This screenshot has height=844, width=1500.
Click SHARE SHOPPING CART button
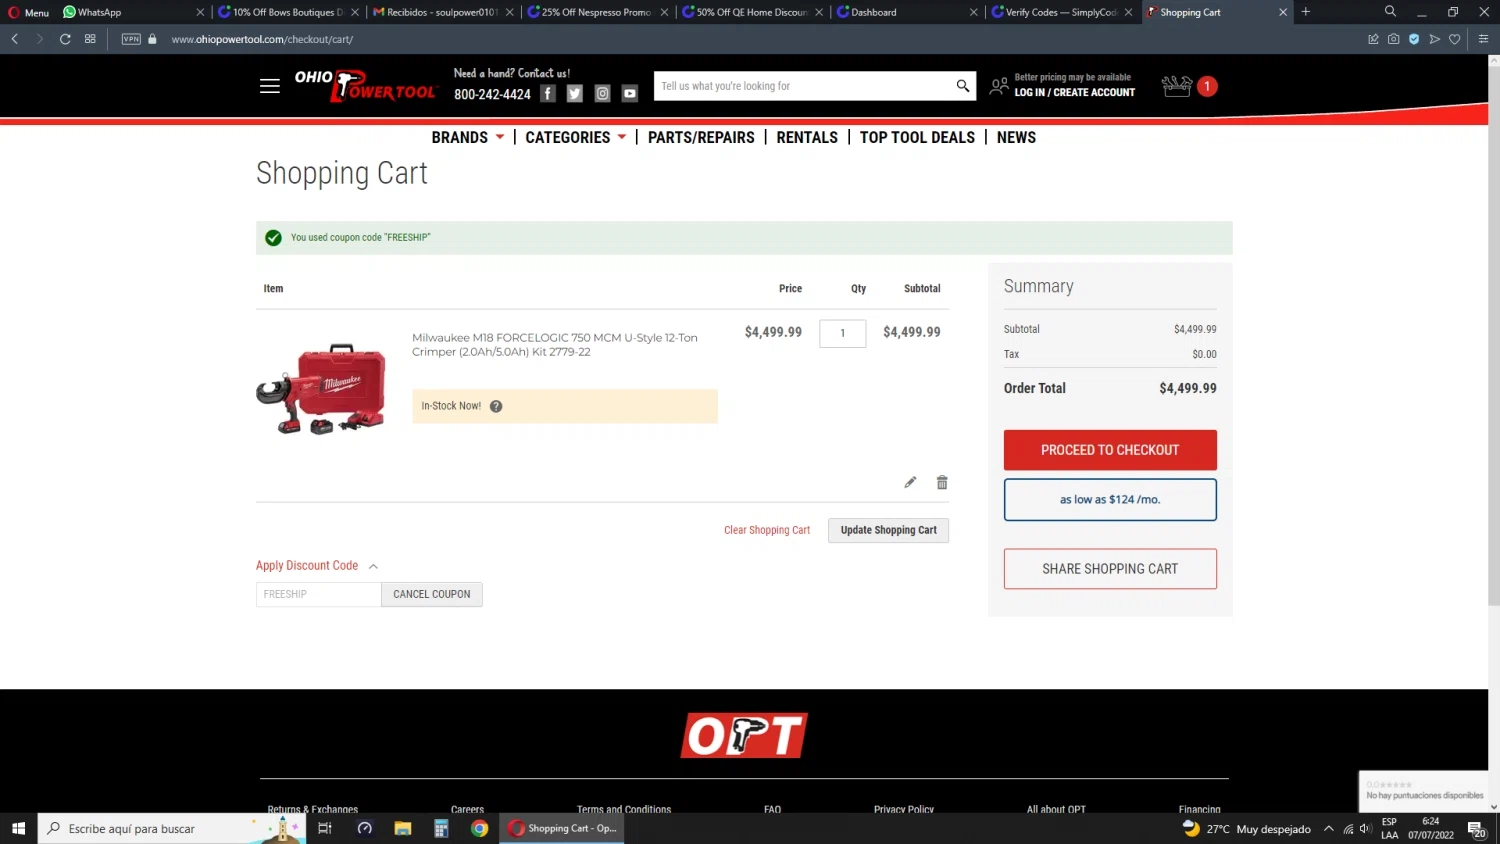[1110, 569]
